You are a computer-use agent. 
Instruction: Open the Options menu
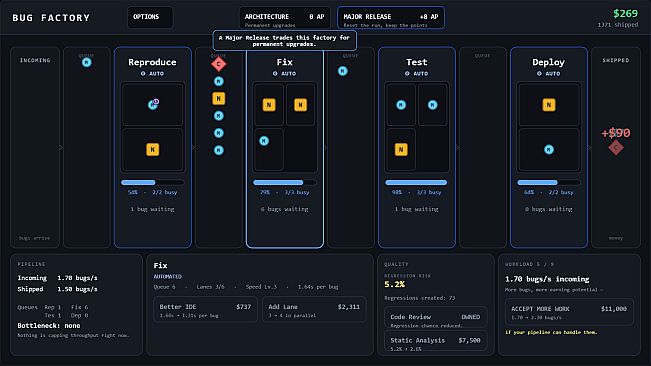click(x=150, y=17)
